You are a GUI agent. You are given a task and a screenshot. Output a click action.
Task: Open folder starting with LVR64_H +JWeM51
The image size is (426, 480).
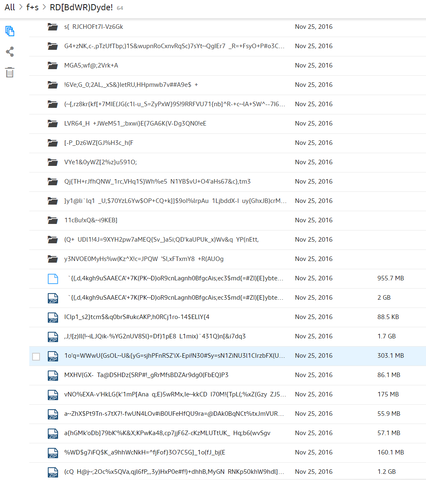pyautogui.click(x=135, y=123)
